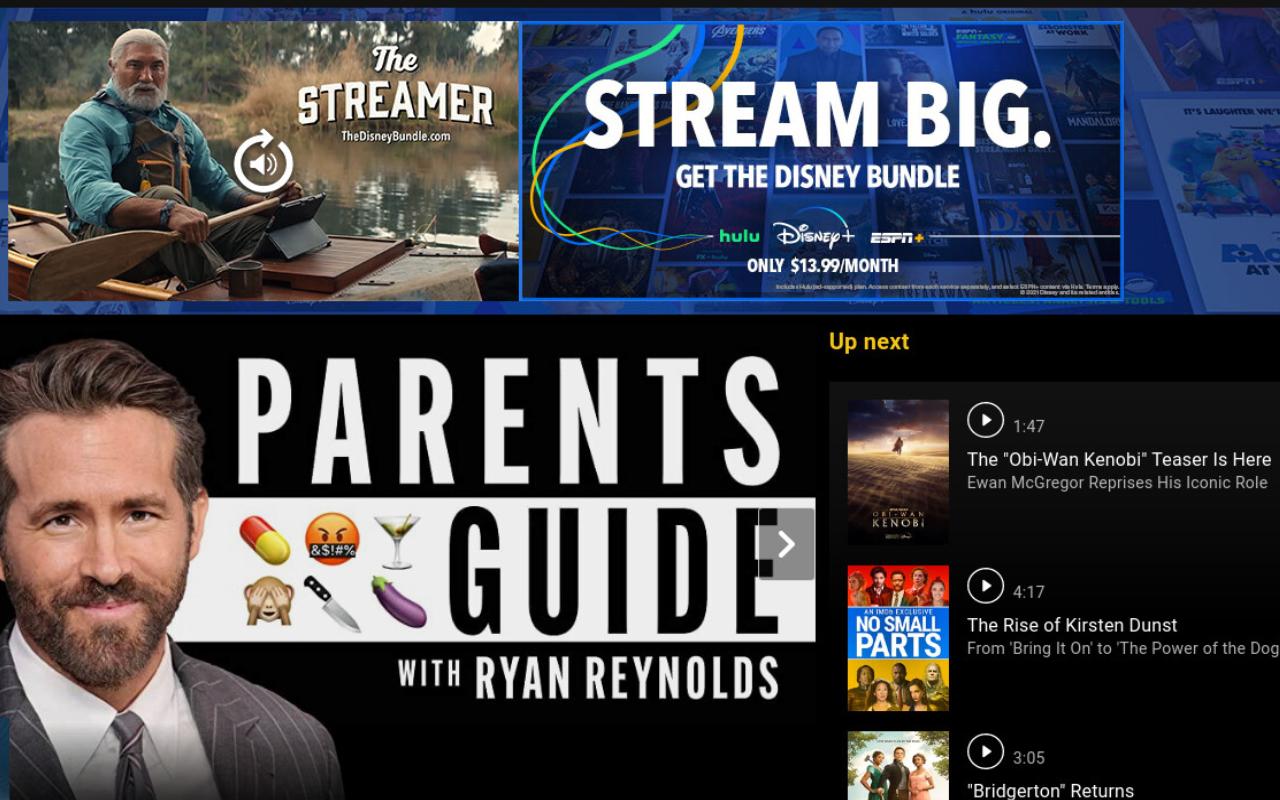This screenshot has width=1280, height=800.
Task: Click the Disney+ logo in the bundle ad
Action: click(x=814, y=234)
